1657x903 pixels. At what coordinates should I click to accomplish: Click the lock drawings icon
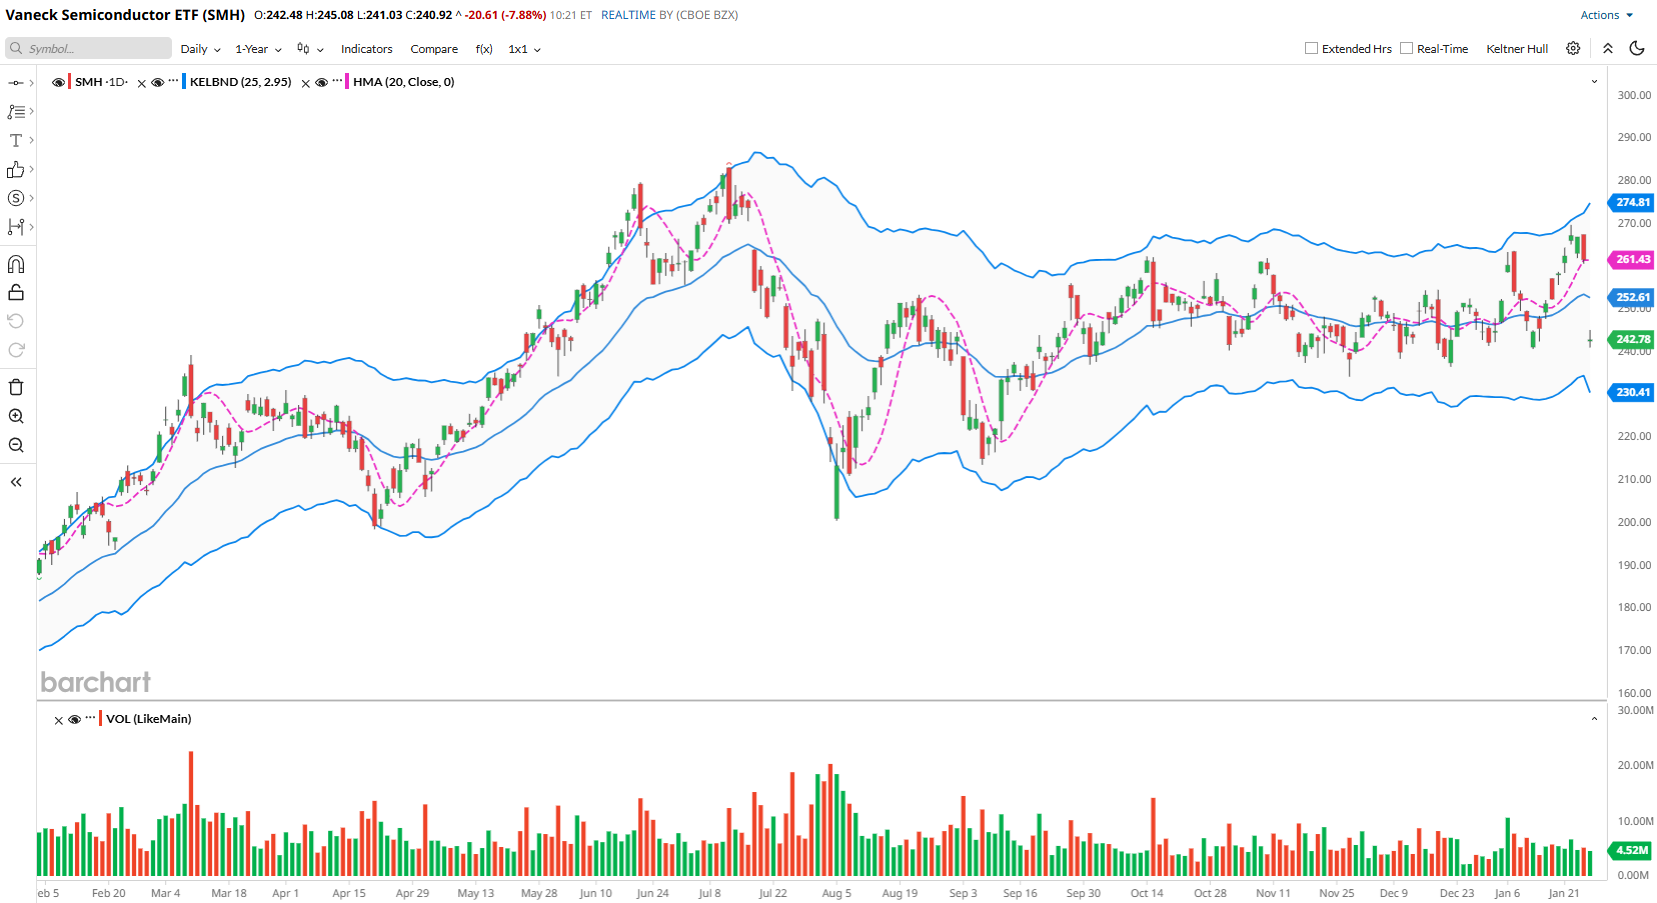click(16, 293)
